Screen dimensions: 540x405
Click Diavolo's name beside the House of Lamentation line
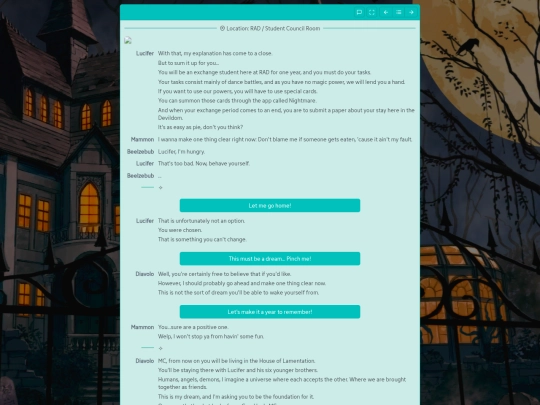click(145, 361)
